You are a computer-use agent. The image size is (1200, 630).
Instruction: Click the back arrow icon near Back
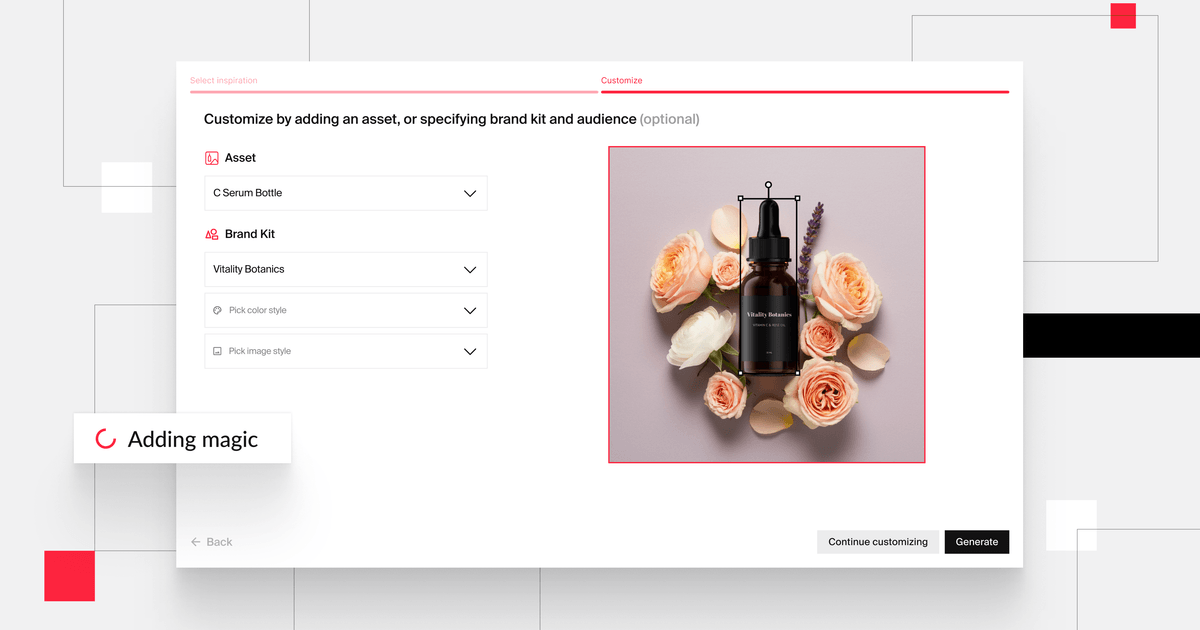(x=196, y=541)
